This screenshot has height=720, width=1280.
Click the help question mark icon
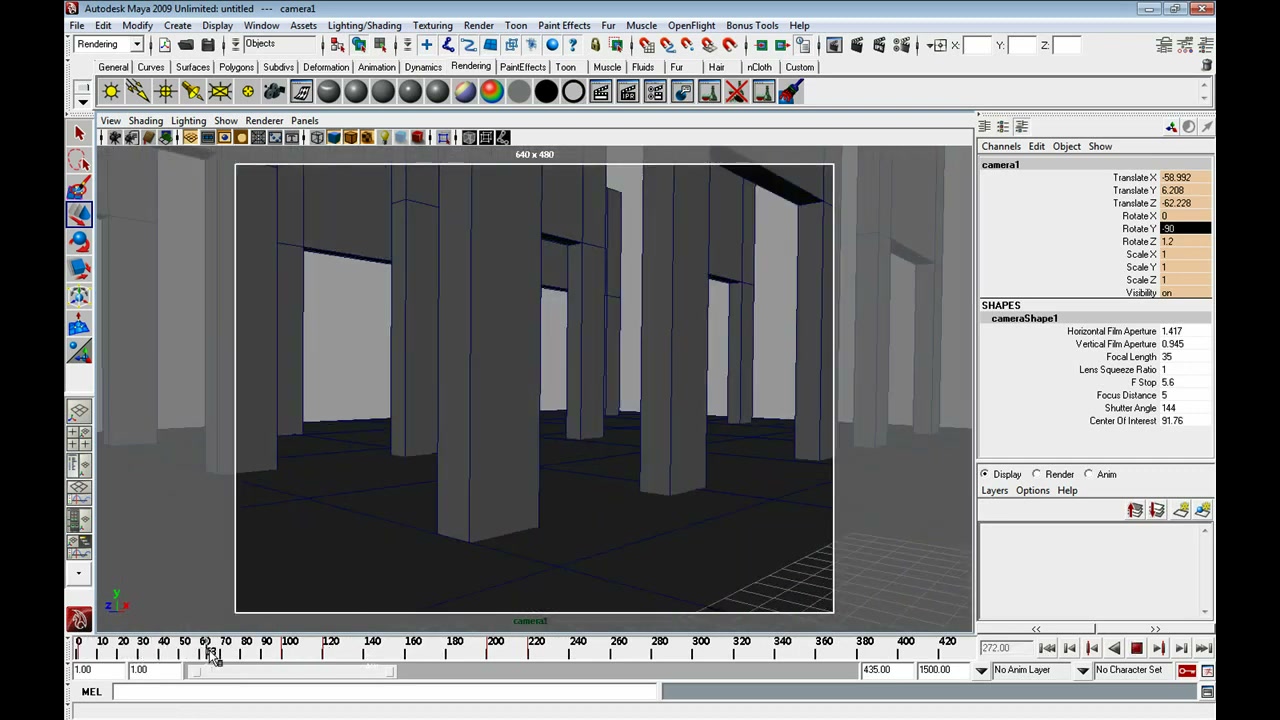click(x=573, y=45)
